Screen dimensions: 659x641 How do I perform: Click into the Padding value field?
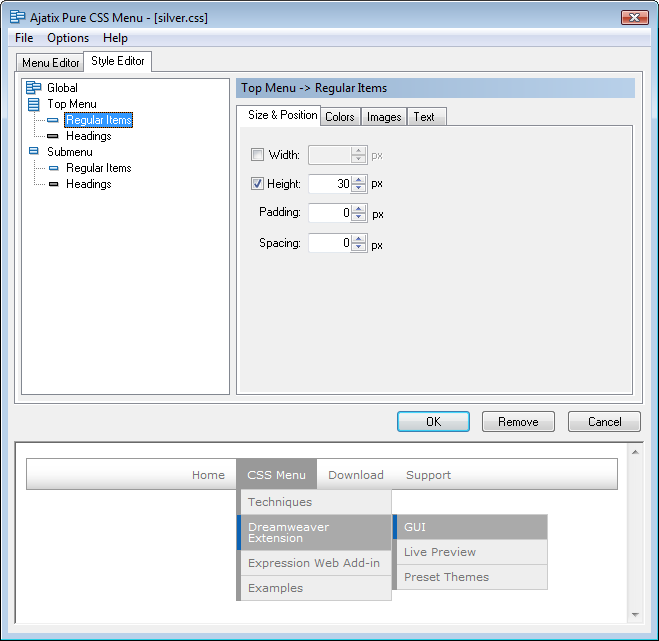point(330,213)
